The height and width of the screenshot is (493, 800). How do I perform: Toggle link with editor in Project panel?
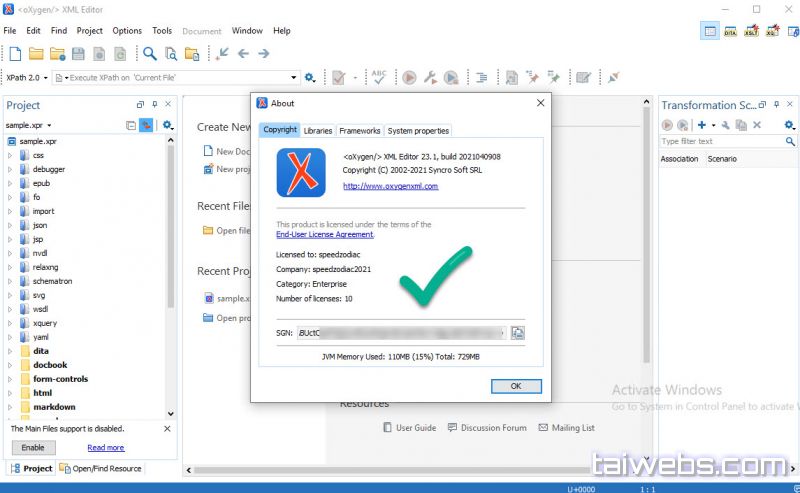point(146,125)
